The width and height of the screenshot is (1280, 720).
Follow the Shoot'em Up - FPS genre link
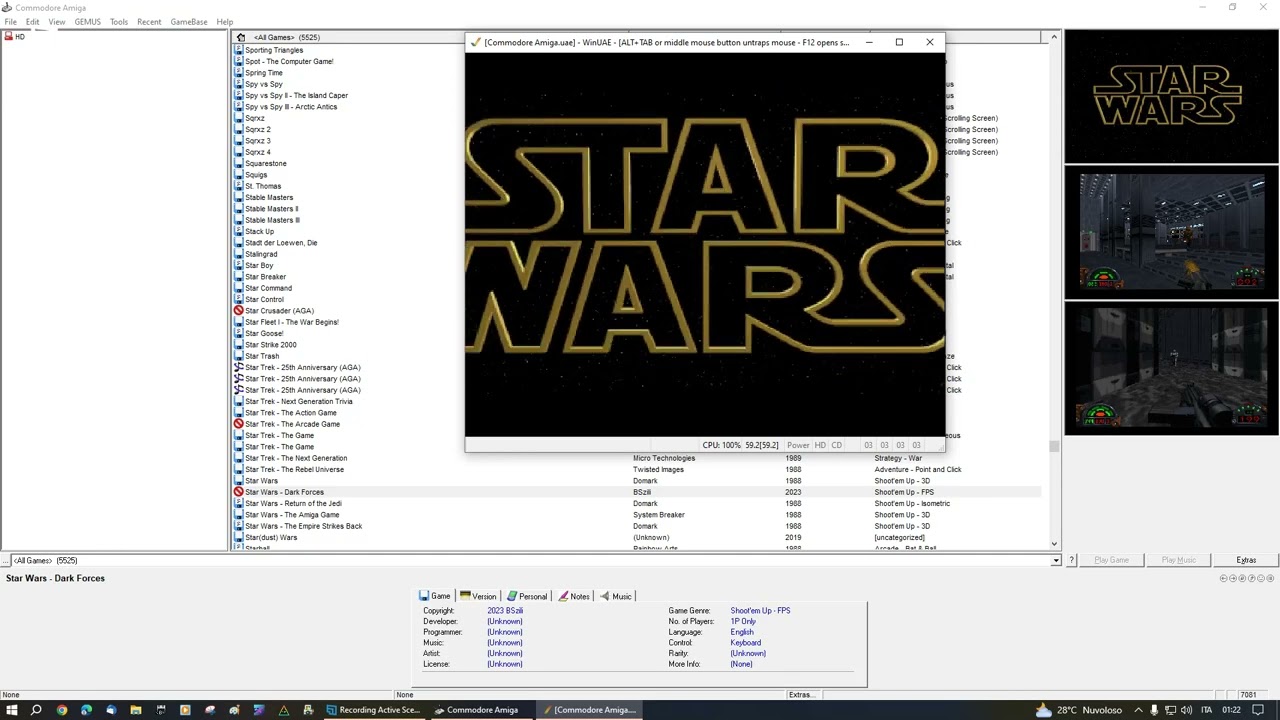click(760, 610)
